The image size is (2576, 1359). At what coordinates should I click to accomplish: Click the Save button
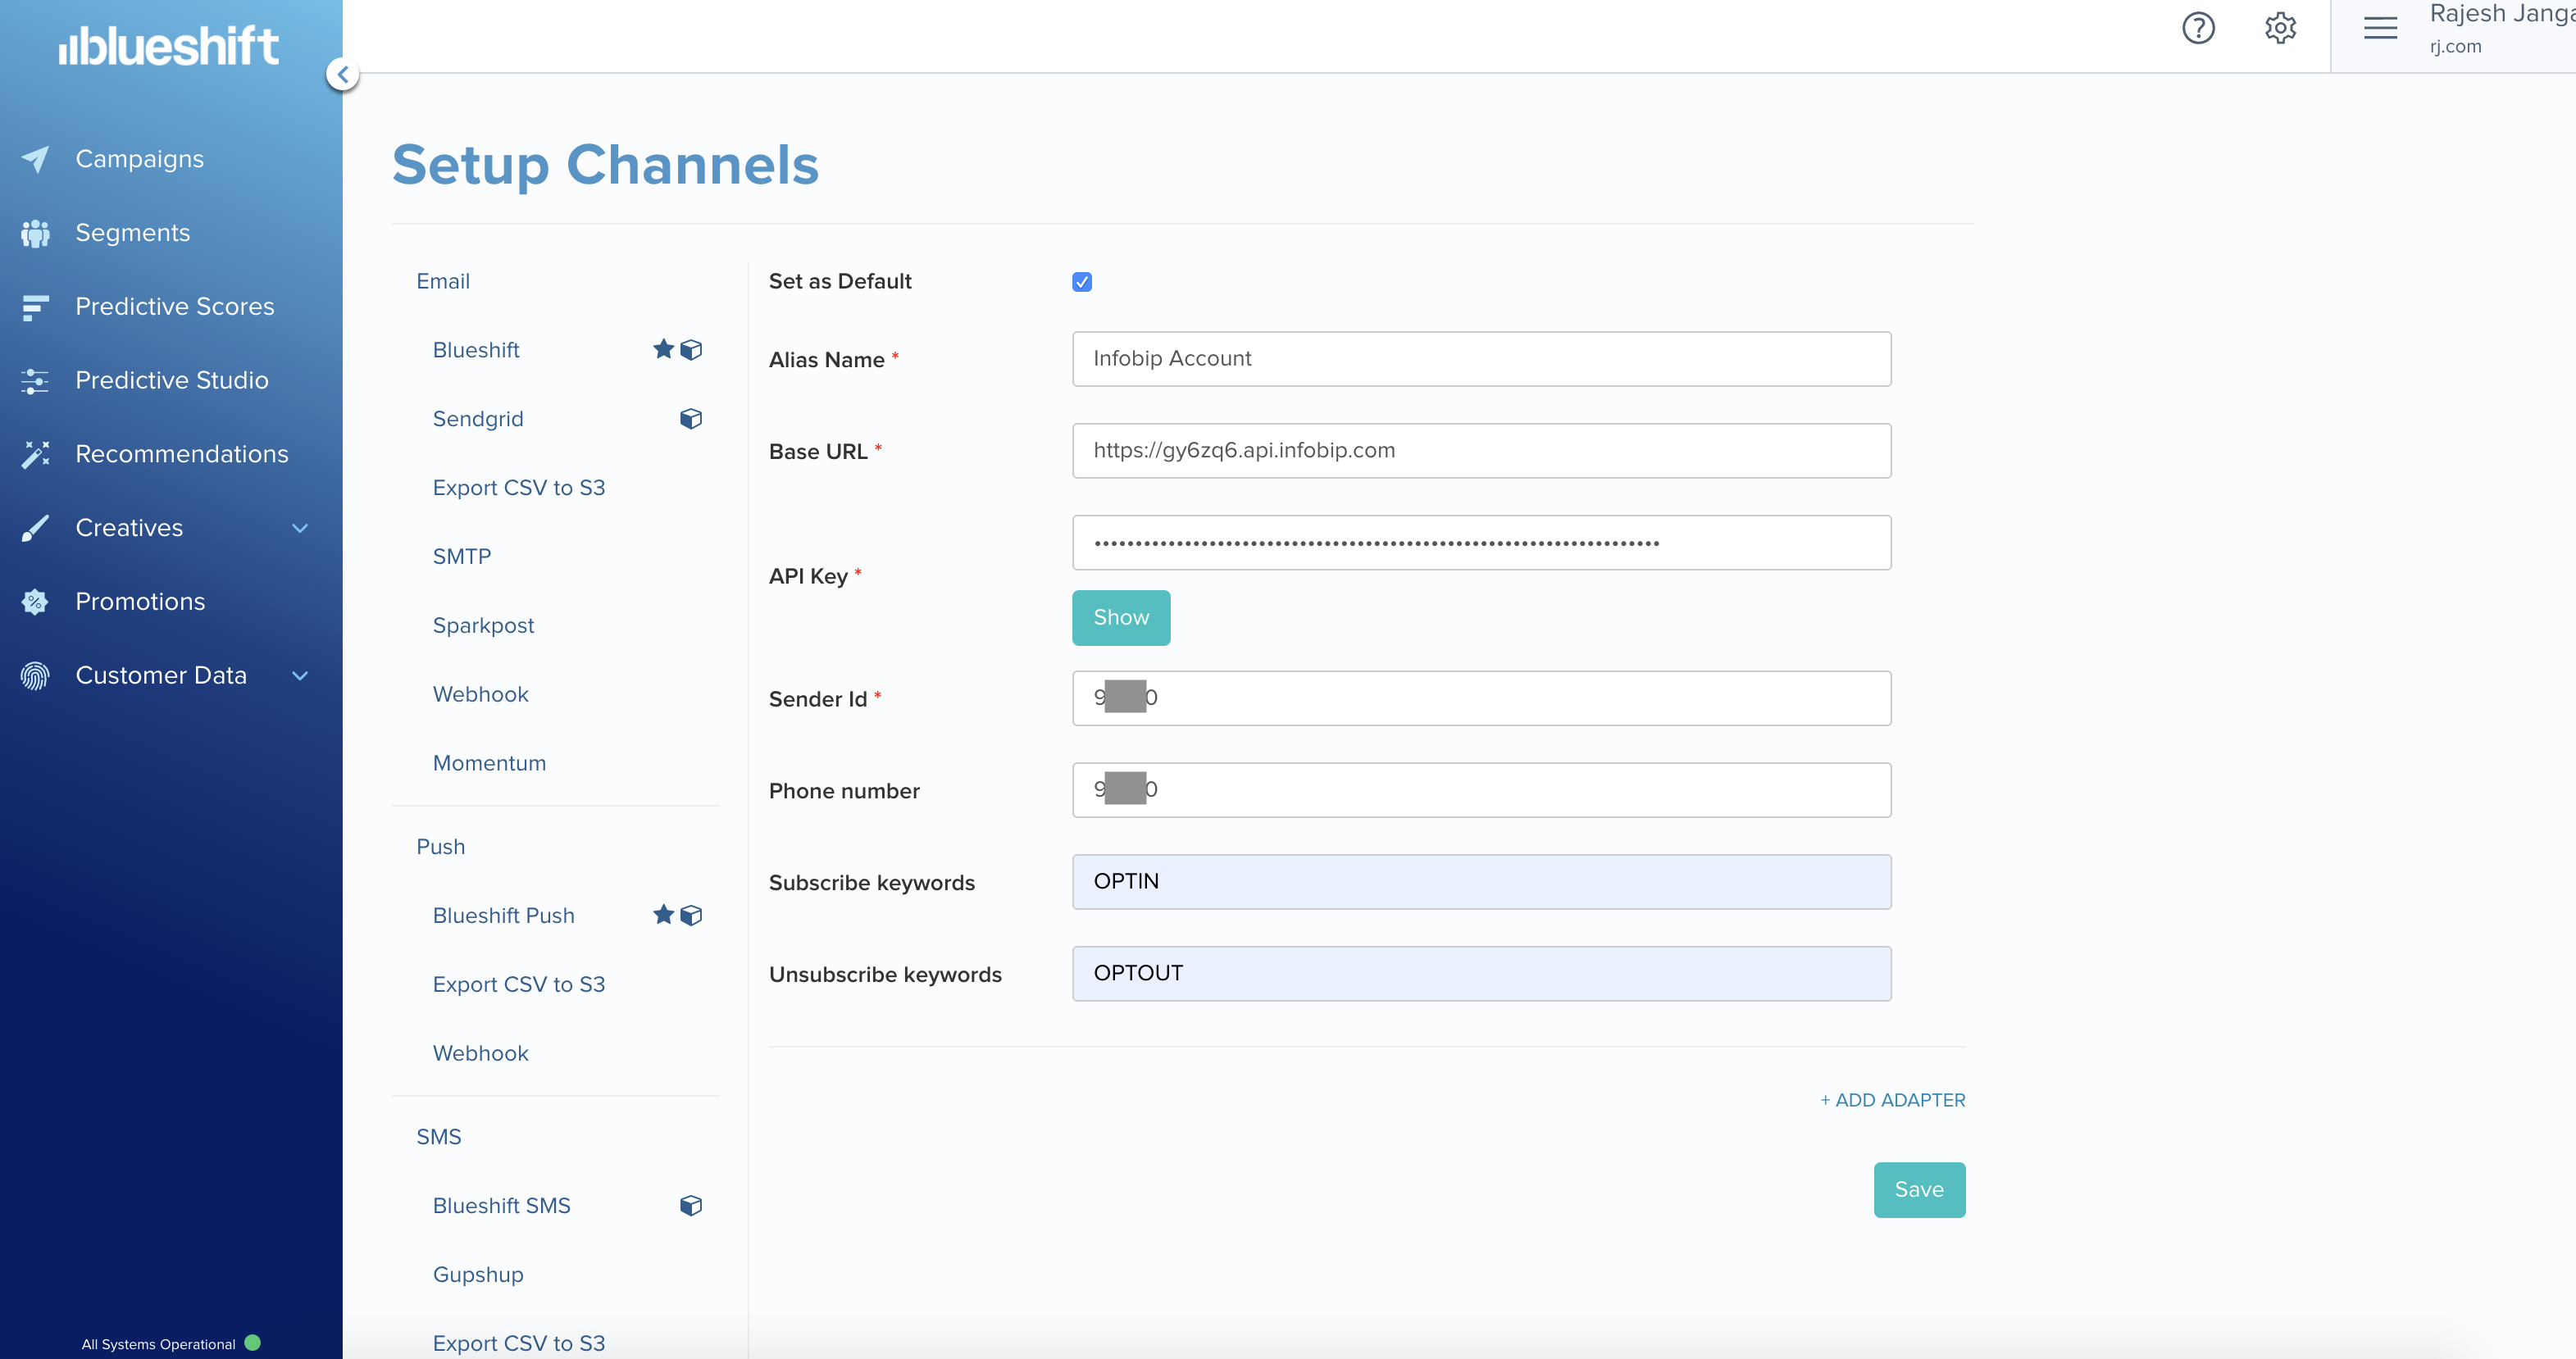pos(1918,1190)
